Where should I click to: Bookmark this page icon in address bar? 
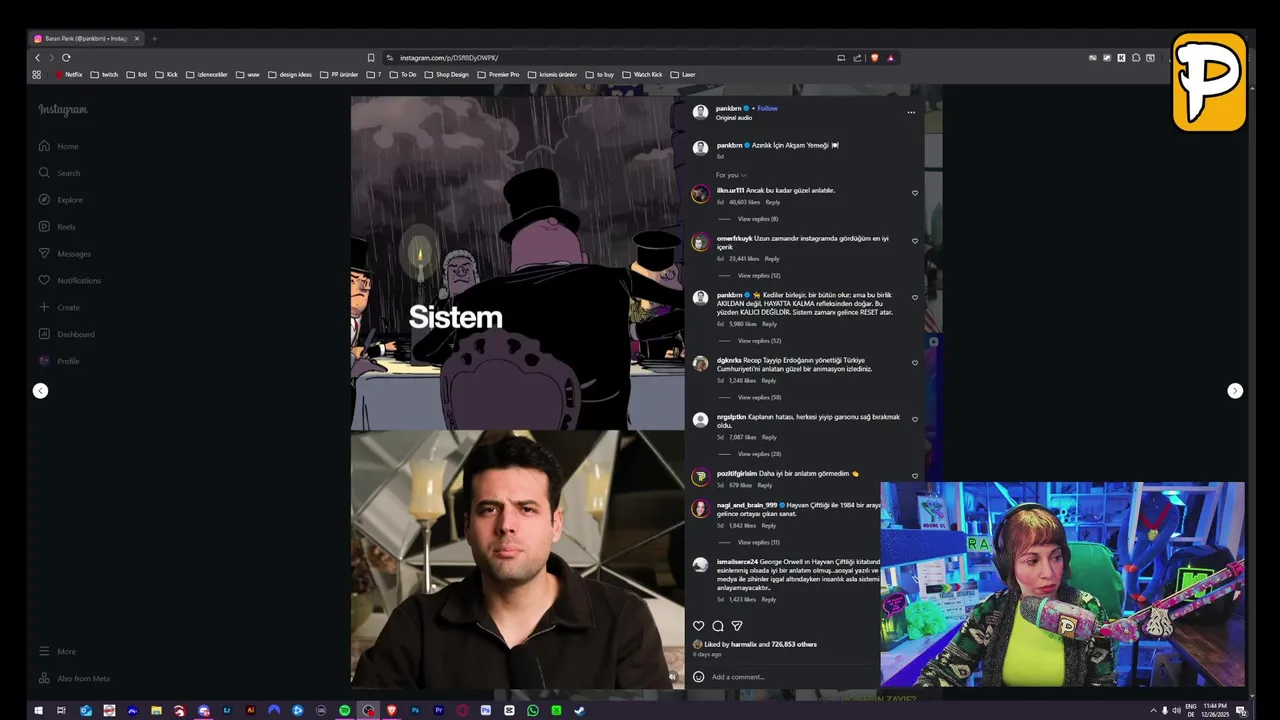pyautogui.click(x=370, y=58)
